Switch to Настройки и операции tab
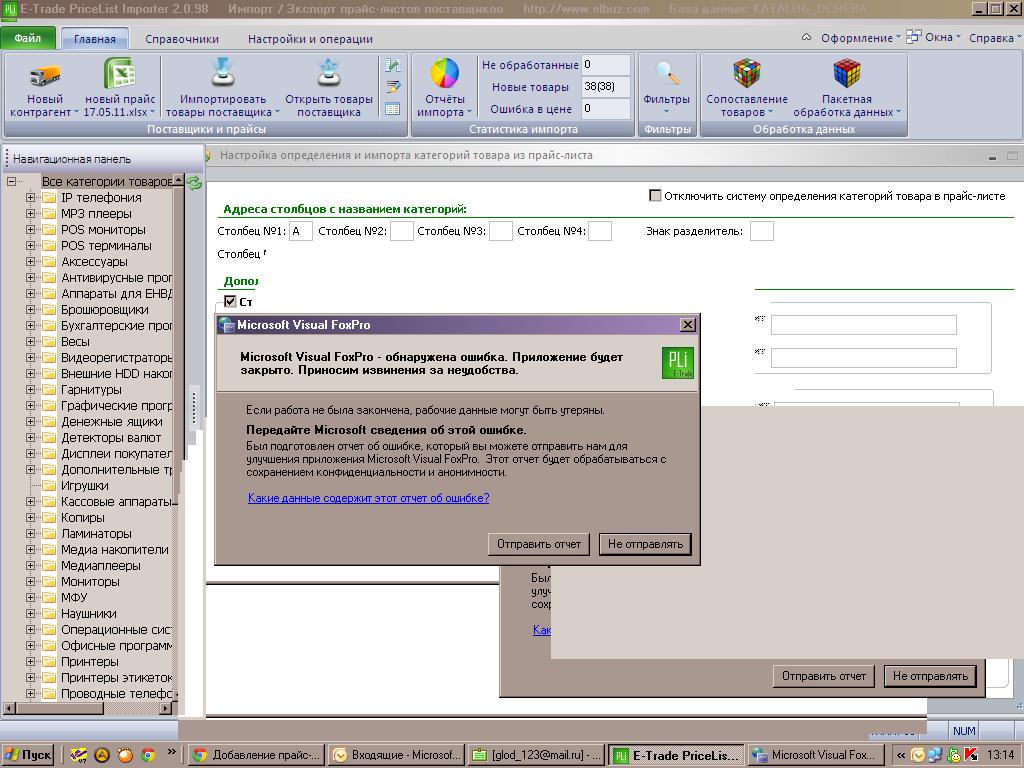Image resolution: width=1024 pixels, height=768 pixels. [310, 39]
